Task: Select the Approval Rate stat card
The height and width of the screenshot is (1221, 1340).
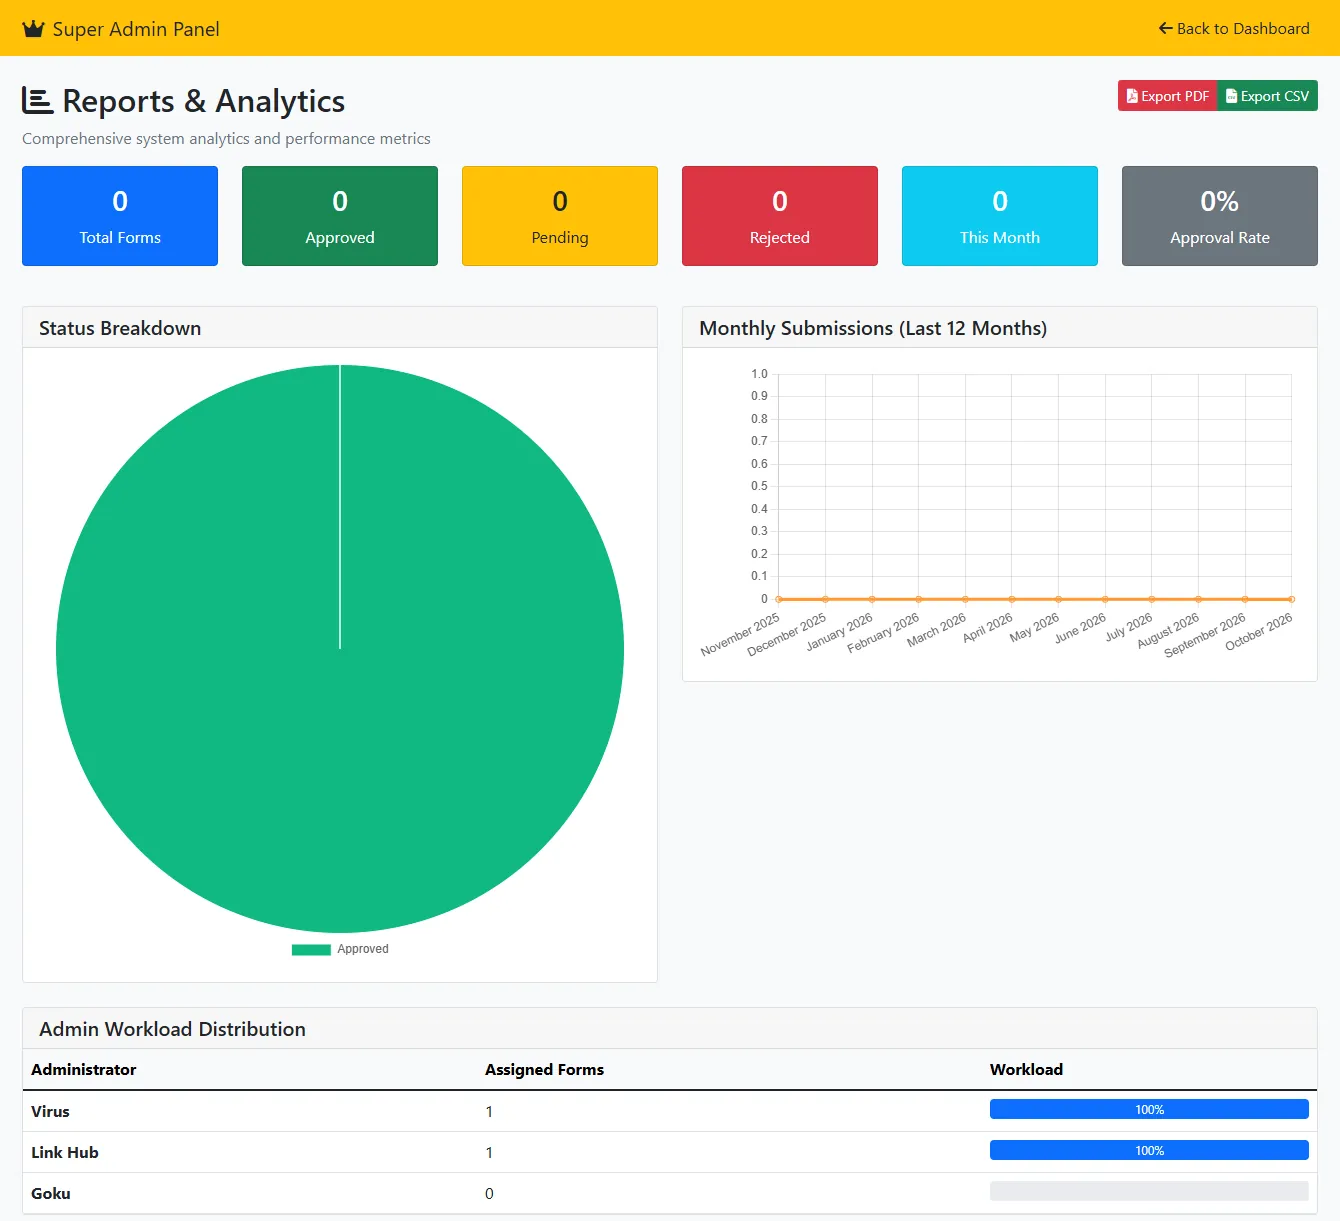Action: click(x=1220, y=216)
